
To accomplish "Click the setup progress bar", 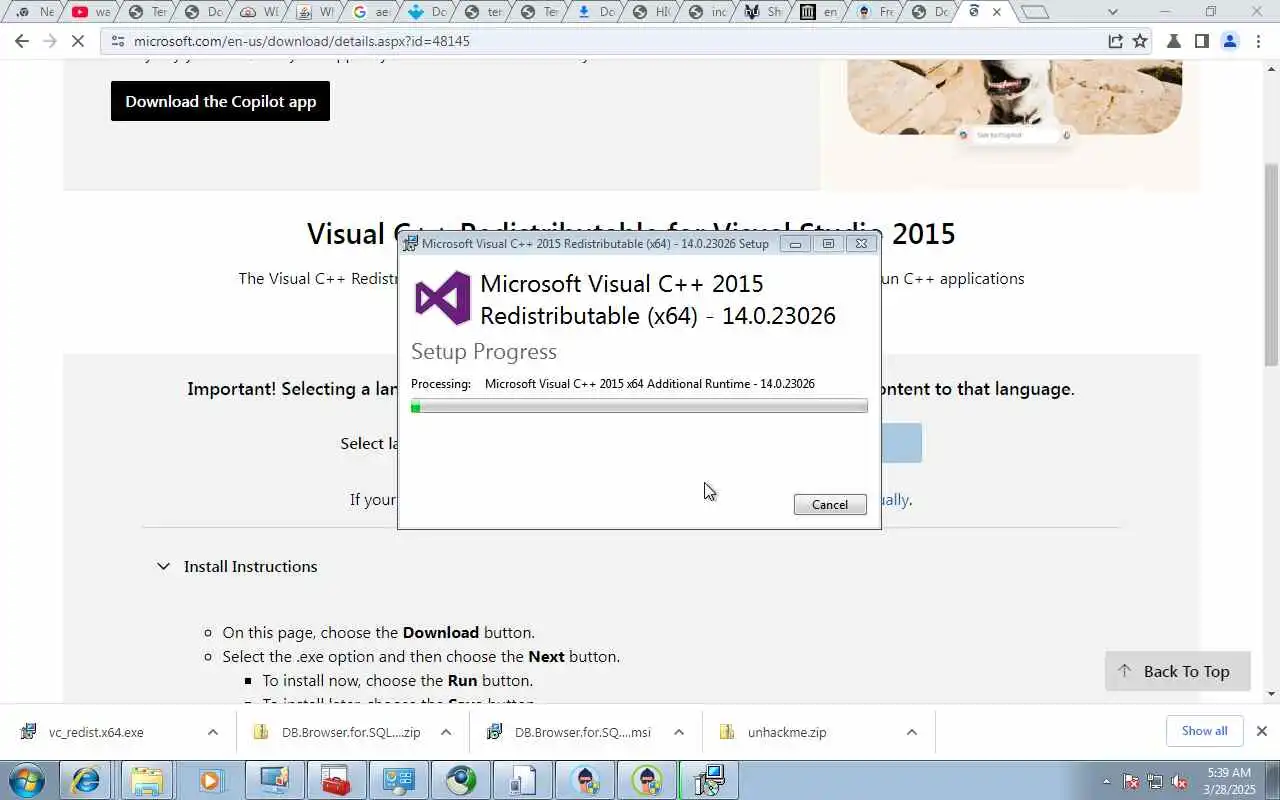I will pos(639,407).
